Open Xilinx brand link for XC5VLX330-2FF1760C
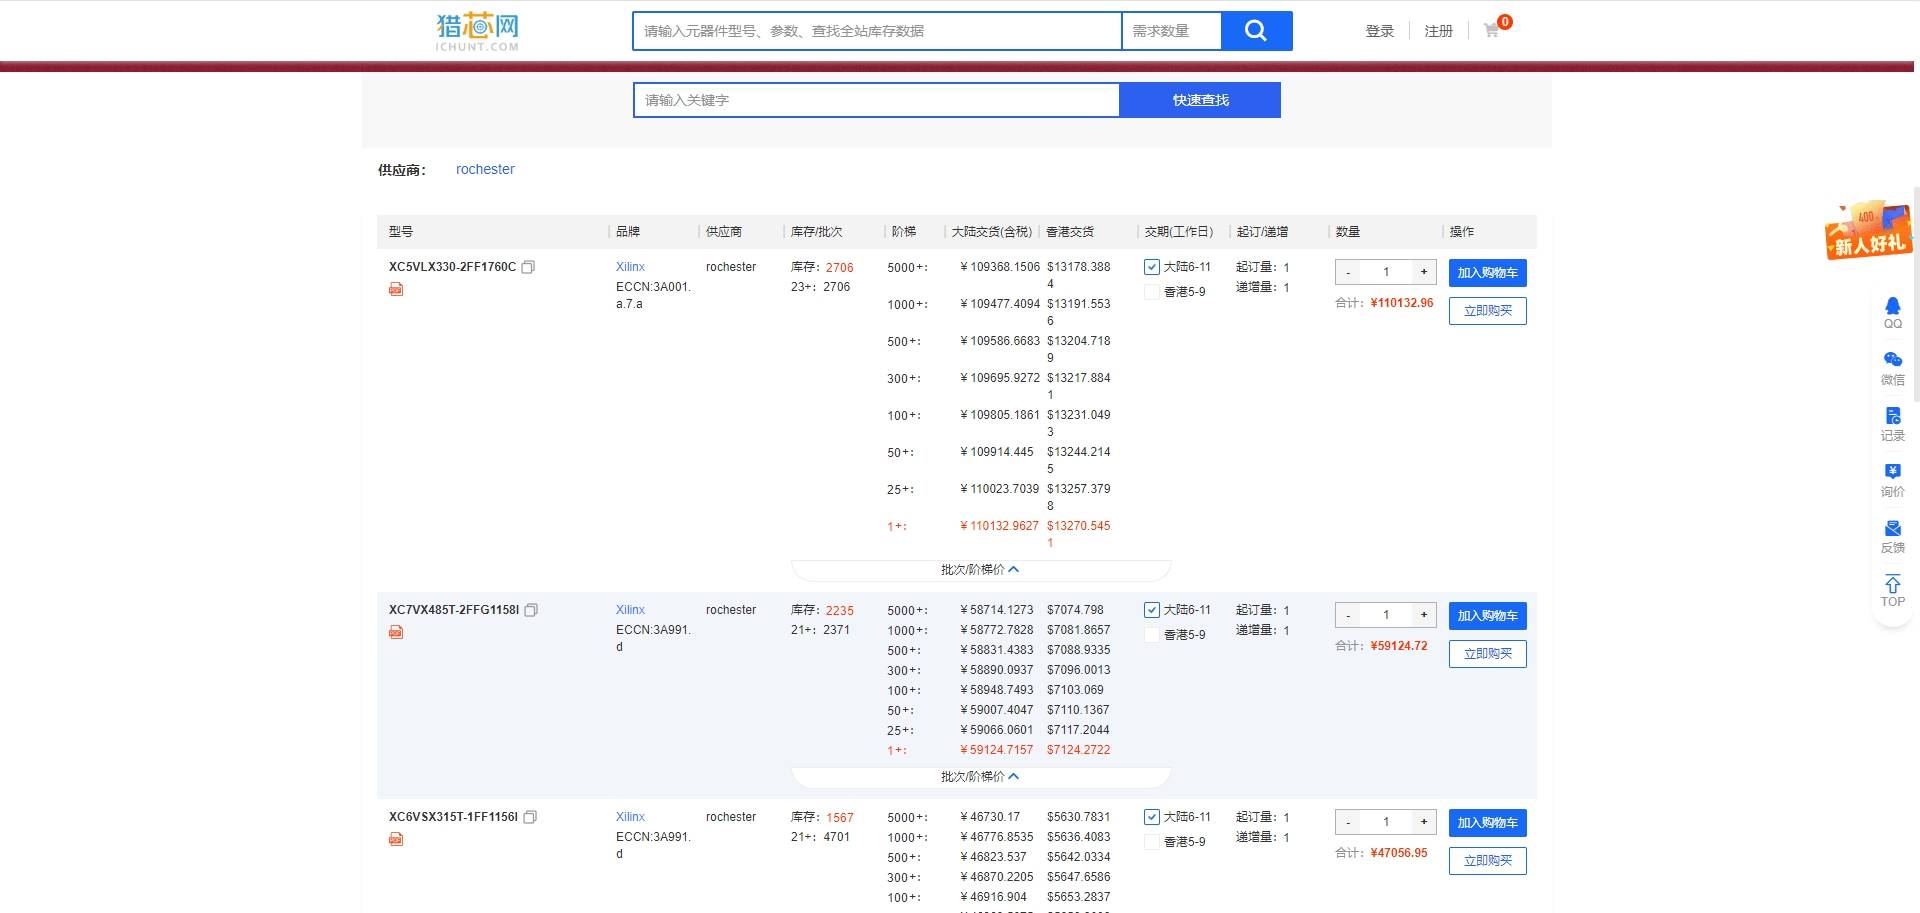Image resolution: width=1920 pixels, height=913 pixels. [630, 267]
